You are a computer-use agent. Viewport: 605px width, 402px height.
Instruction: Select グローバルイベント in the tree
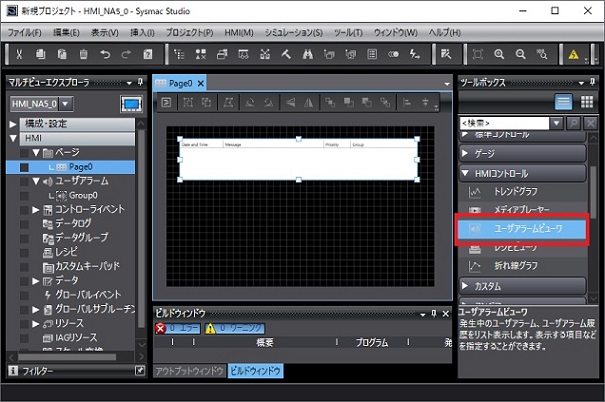click(88, 295)
